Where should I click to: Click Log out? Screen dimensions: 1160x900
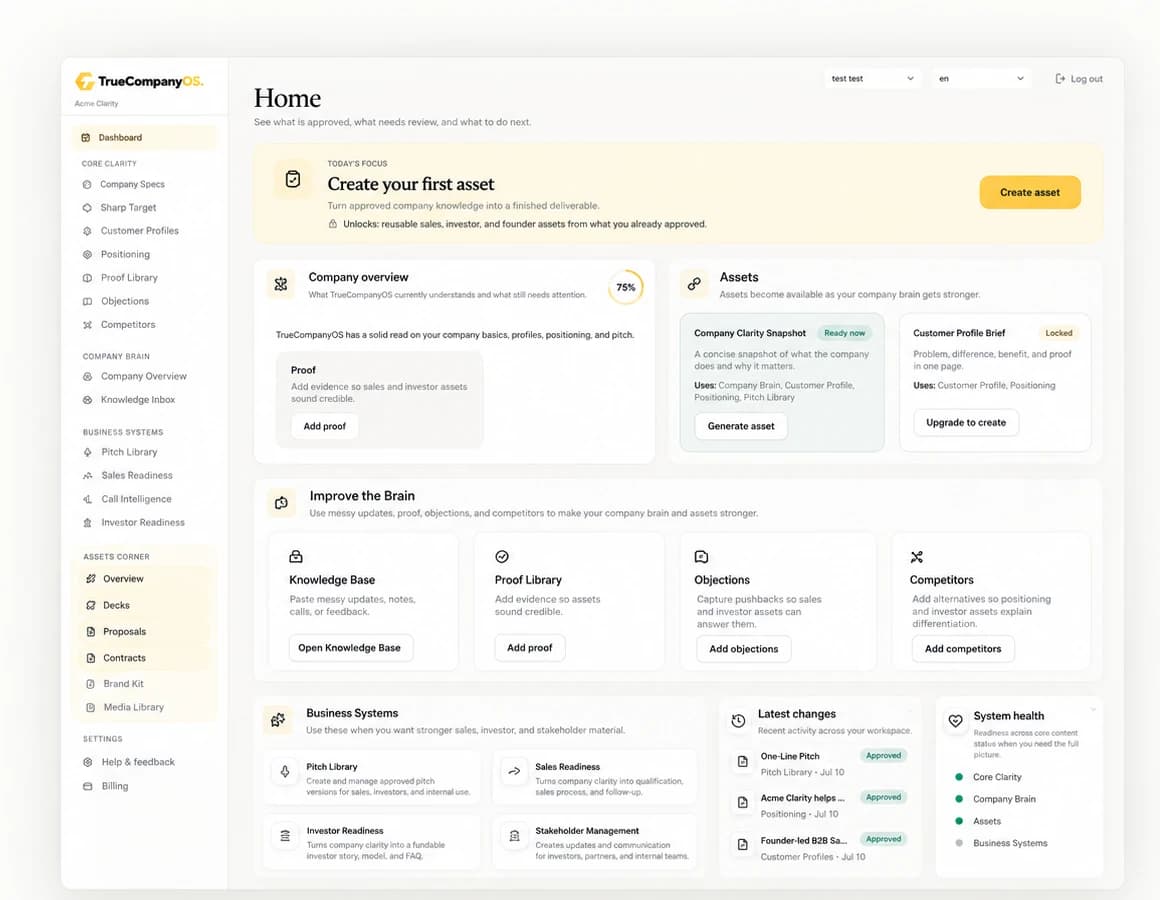[1079, 78]
